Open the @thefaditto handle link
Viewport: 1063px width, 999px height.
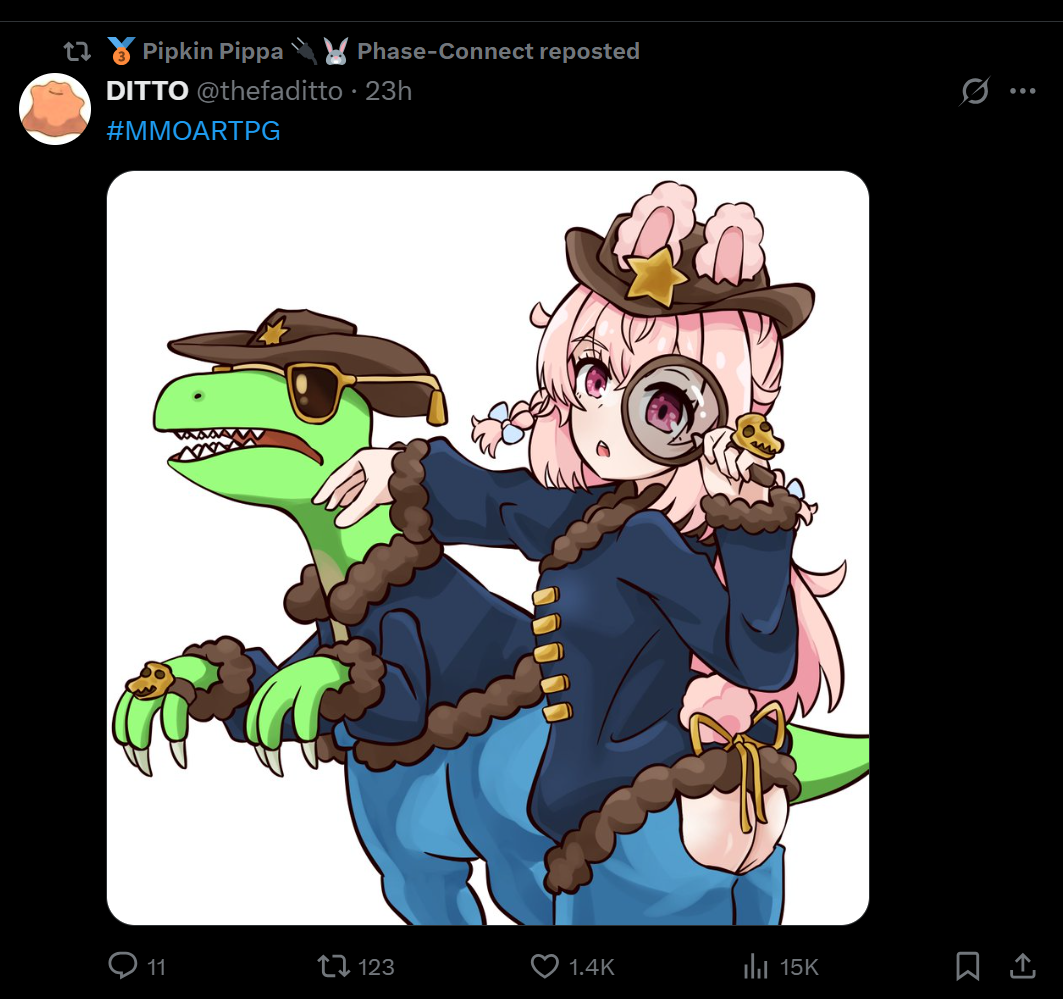point(270,91)
